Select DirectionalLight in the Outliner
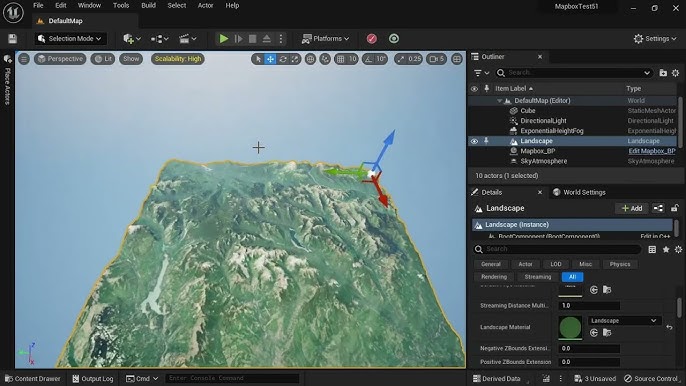The image size is (686, 386). point(543,121)
